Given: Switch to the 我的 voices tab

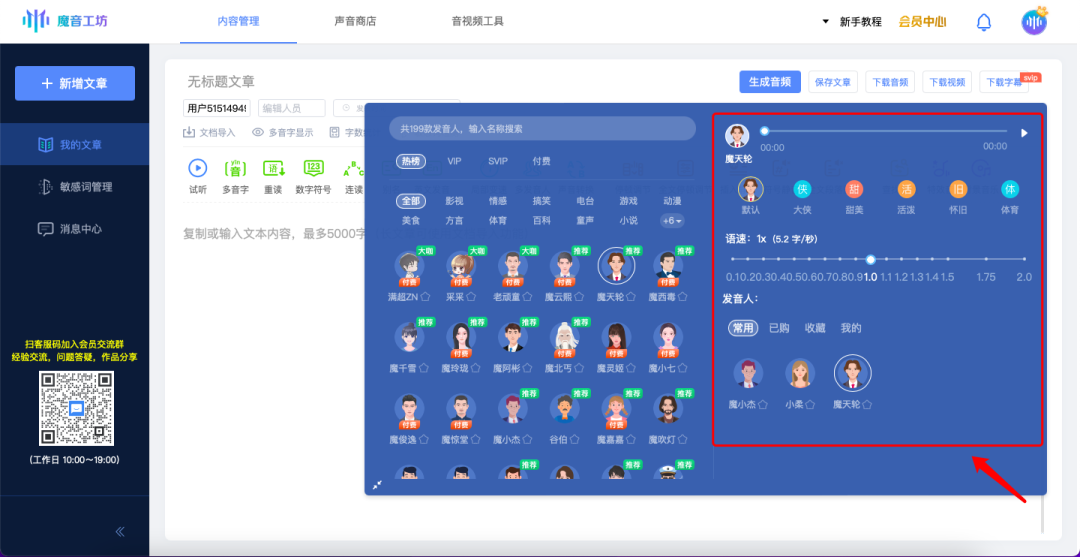Looking at the screenshot, I should pos(851,328).
